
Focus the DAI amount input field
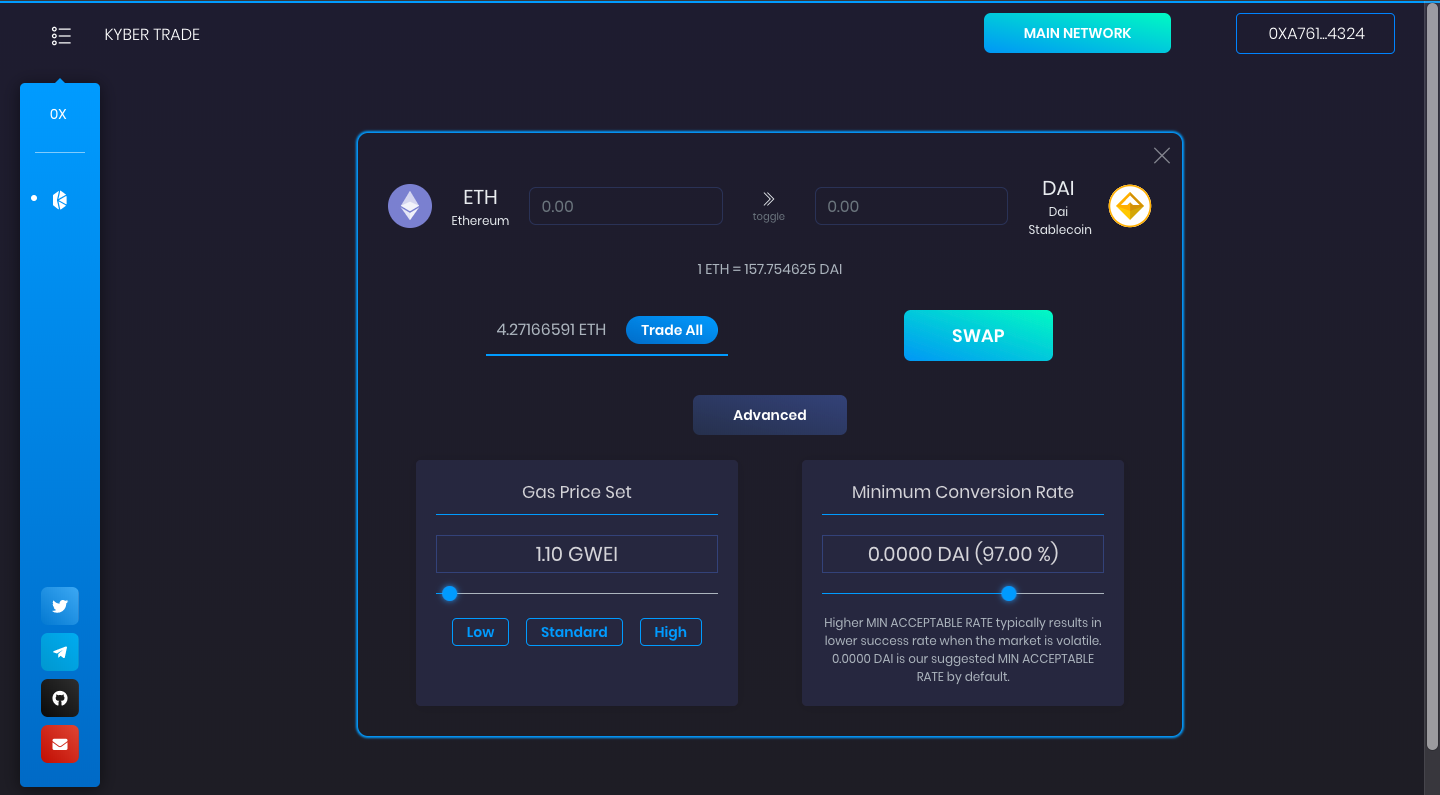tap(911, 206)
